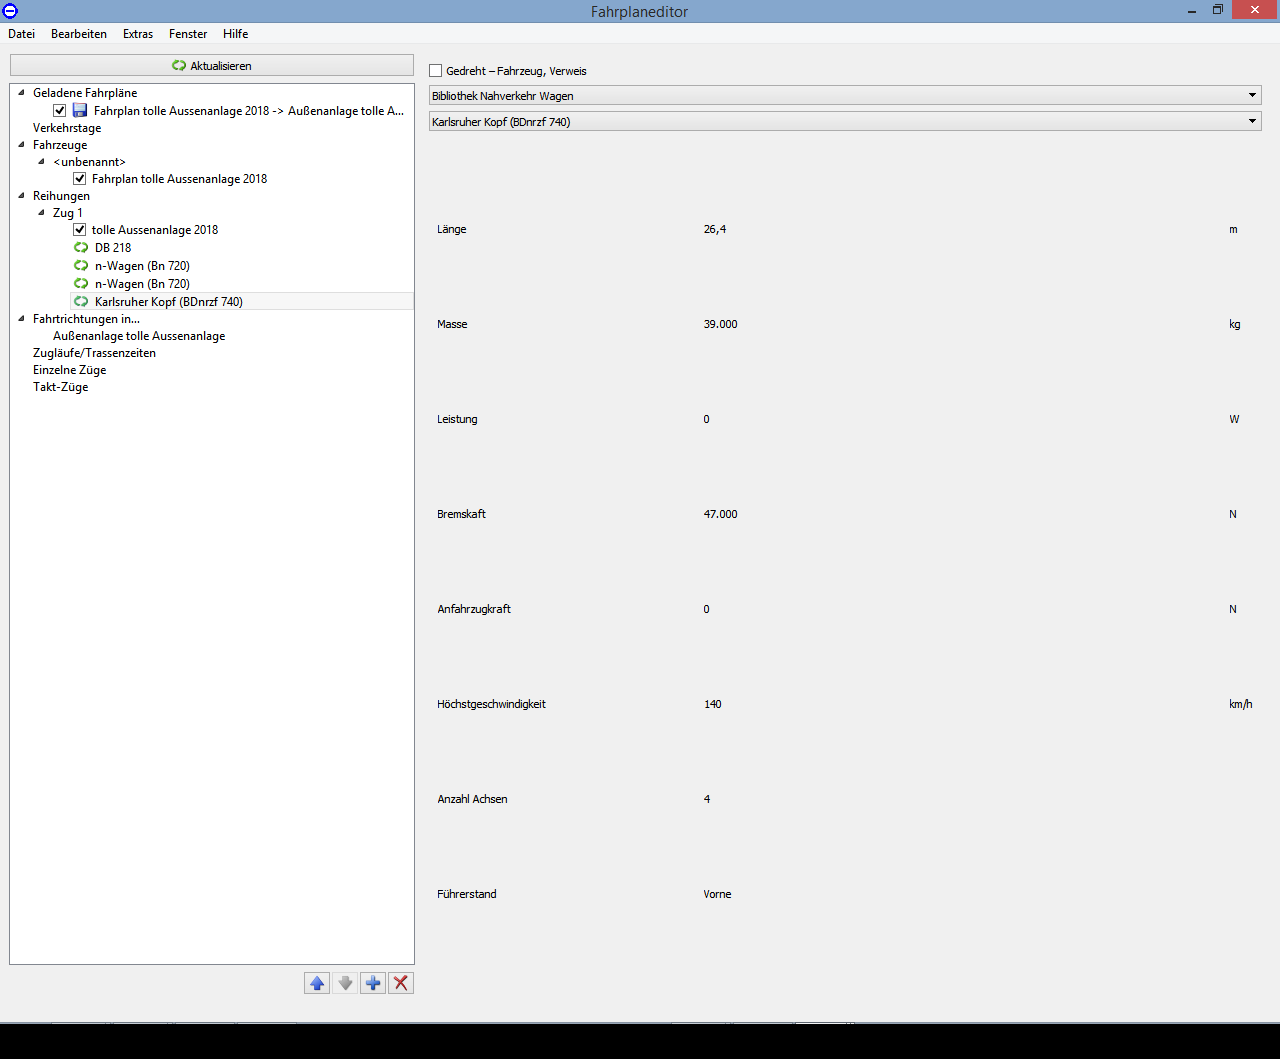Open the Bibliothek Nahverkehr Wagen dropdown
Screen dimensions: 1280x1059
click(x=845, y=96)
